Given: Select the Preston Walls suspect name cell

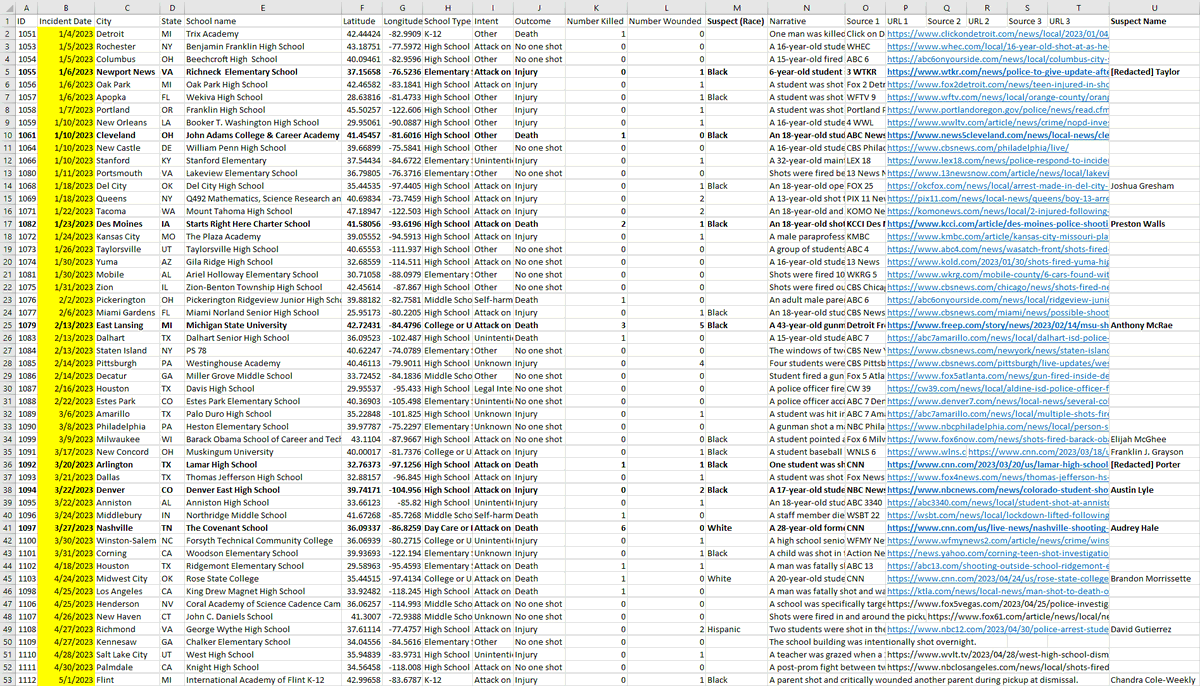Looking at the screenshot, I should [x=1154, y=224].
